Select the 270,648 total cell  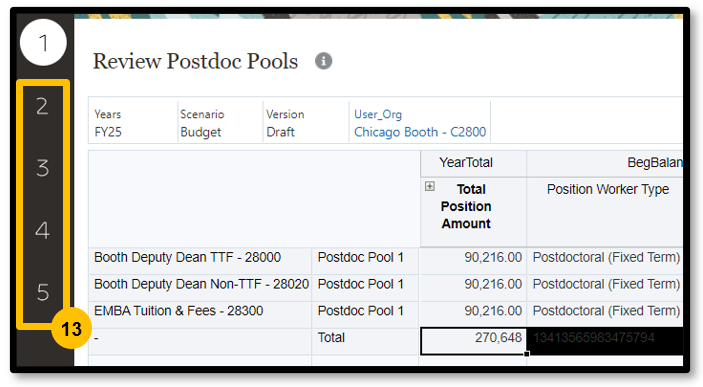(x=473, y=341)
